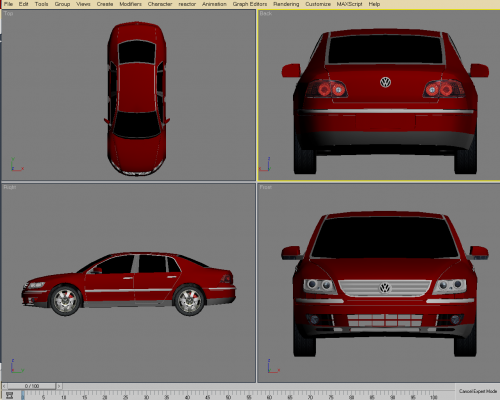500x400 pixels.
Task: Open the reactor menu
Action: click(187, 4)
